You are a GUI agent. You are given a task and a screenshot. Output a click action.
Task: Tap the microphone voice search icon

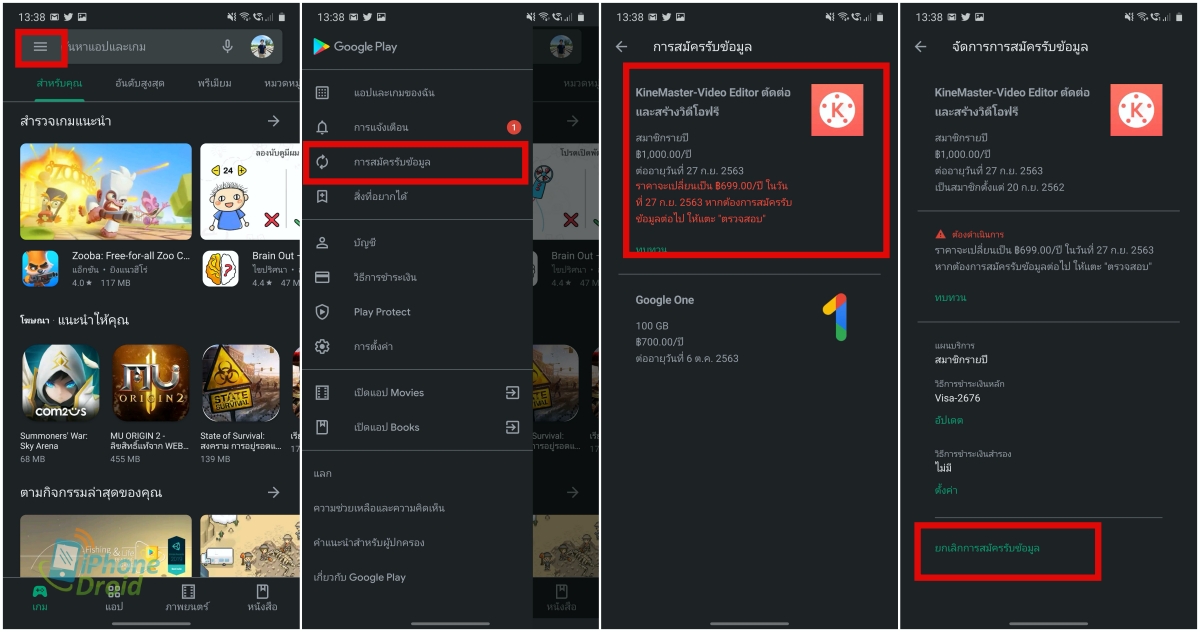click(228, 47)
